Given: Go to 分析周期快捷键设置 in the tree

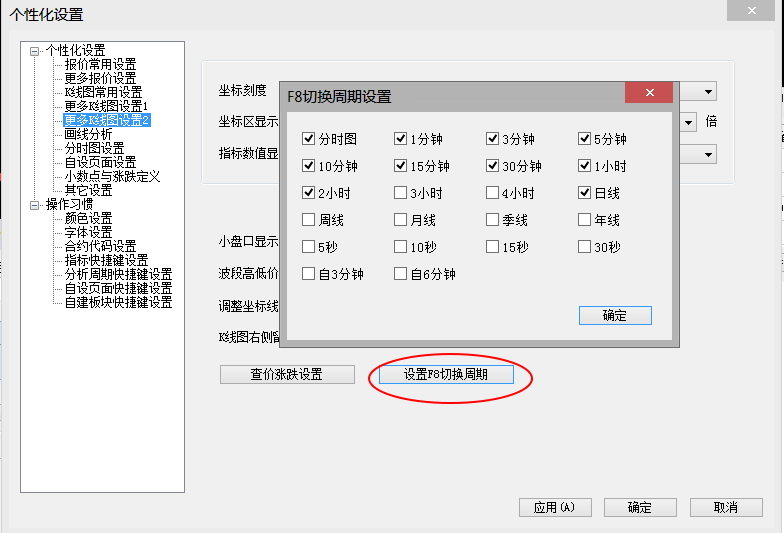Looking at the screenshot, I should (x=118, y=274).
